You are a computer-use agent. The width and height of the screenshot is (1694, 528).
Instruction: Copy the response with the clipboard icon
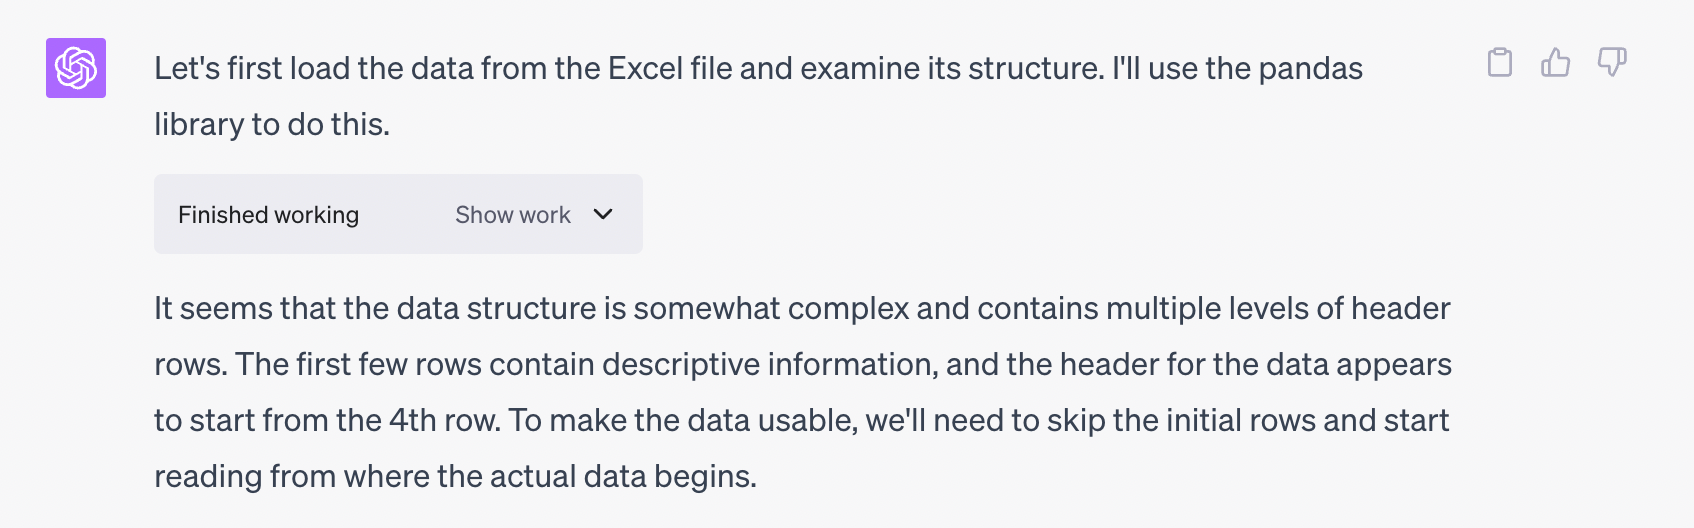click(1499, 63)
